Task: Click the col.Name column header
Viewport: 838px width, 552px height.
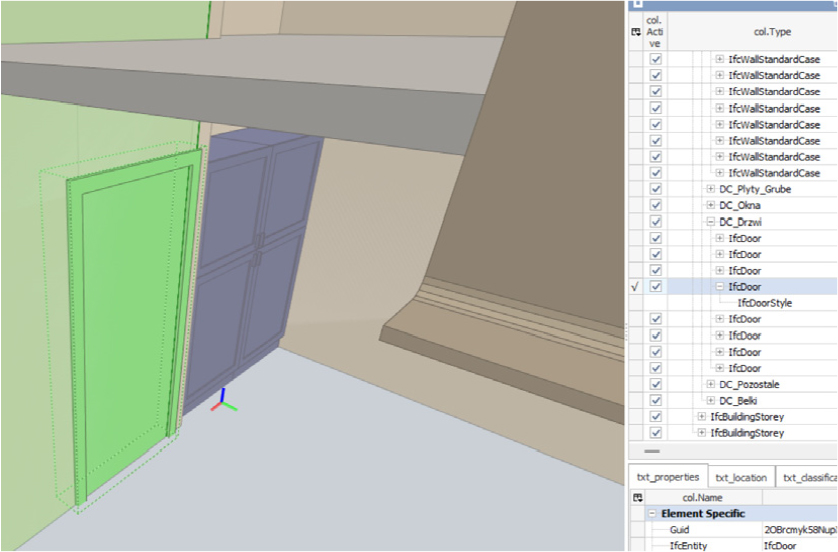Action: point(702,497)
